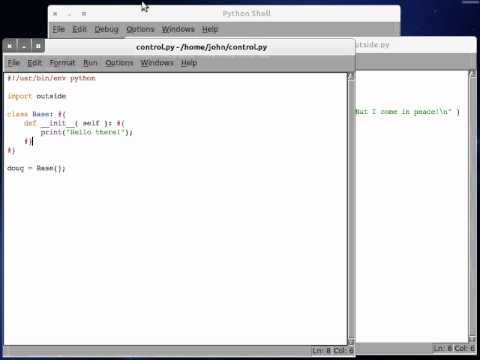Click outside.py window title text
480x360 pixels.
[x=373, y=45]
